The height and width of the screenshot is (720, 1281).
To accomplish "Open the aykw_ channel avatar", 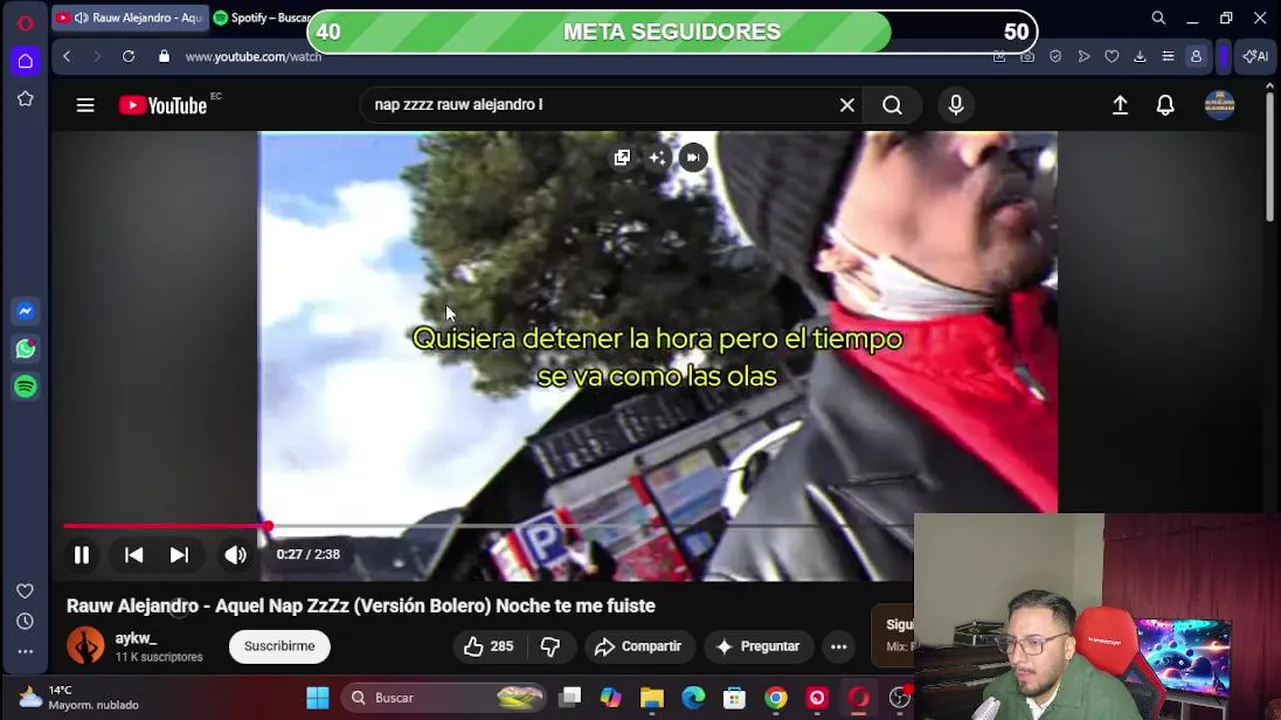I will click(85, 646).
